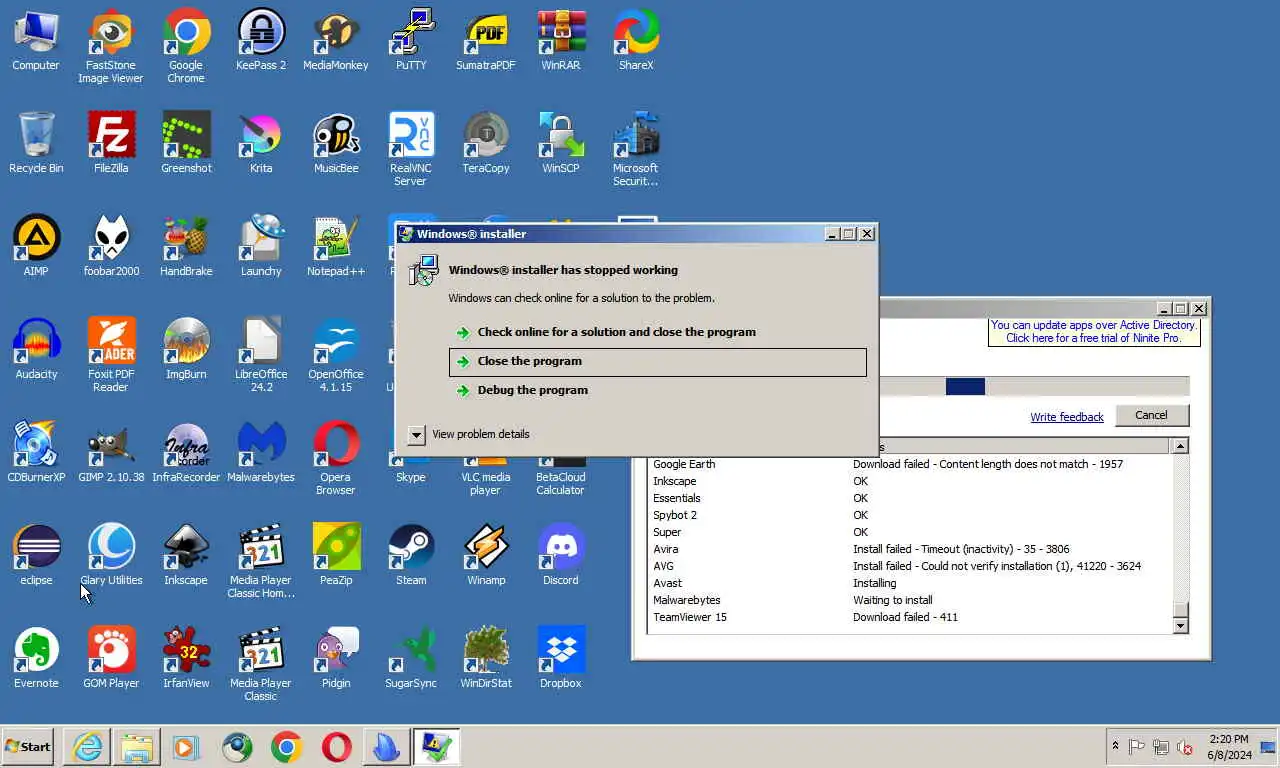Select the Recycle Bin icon
Image resolution: width=1280 pixels, height=768 pixels.
click(36, 143)
